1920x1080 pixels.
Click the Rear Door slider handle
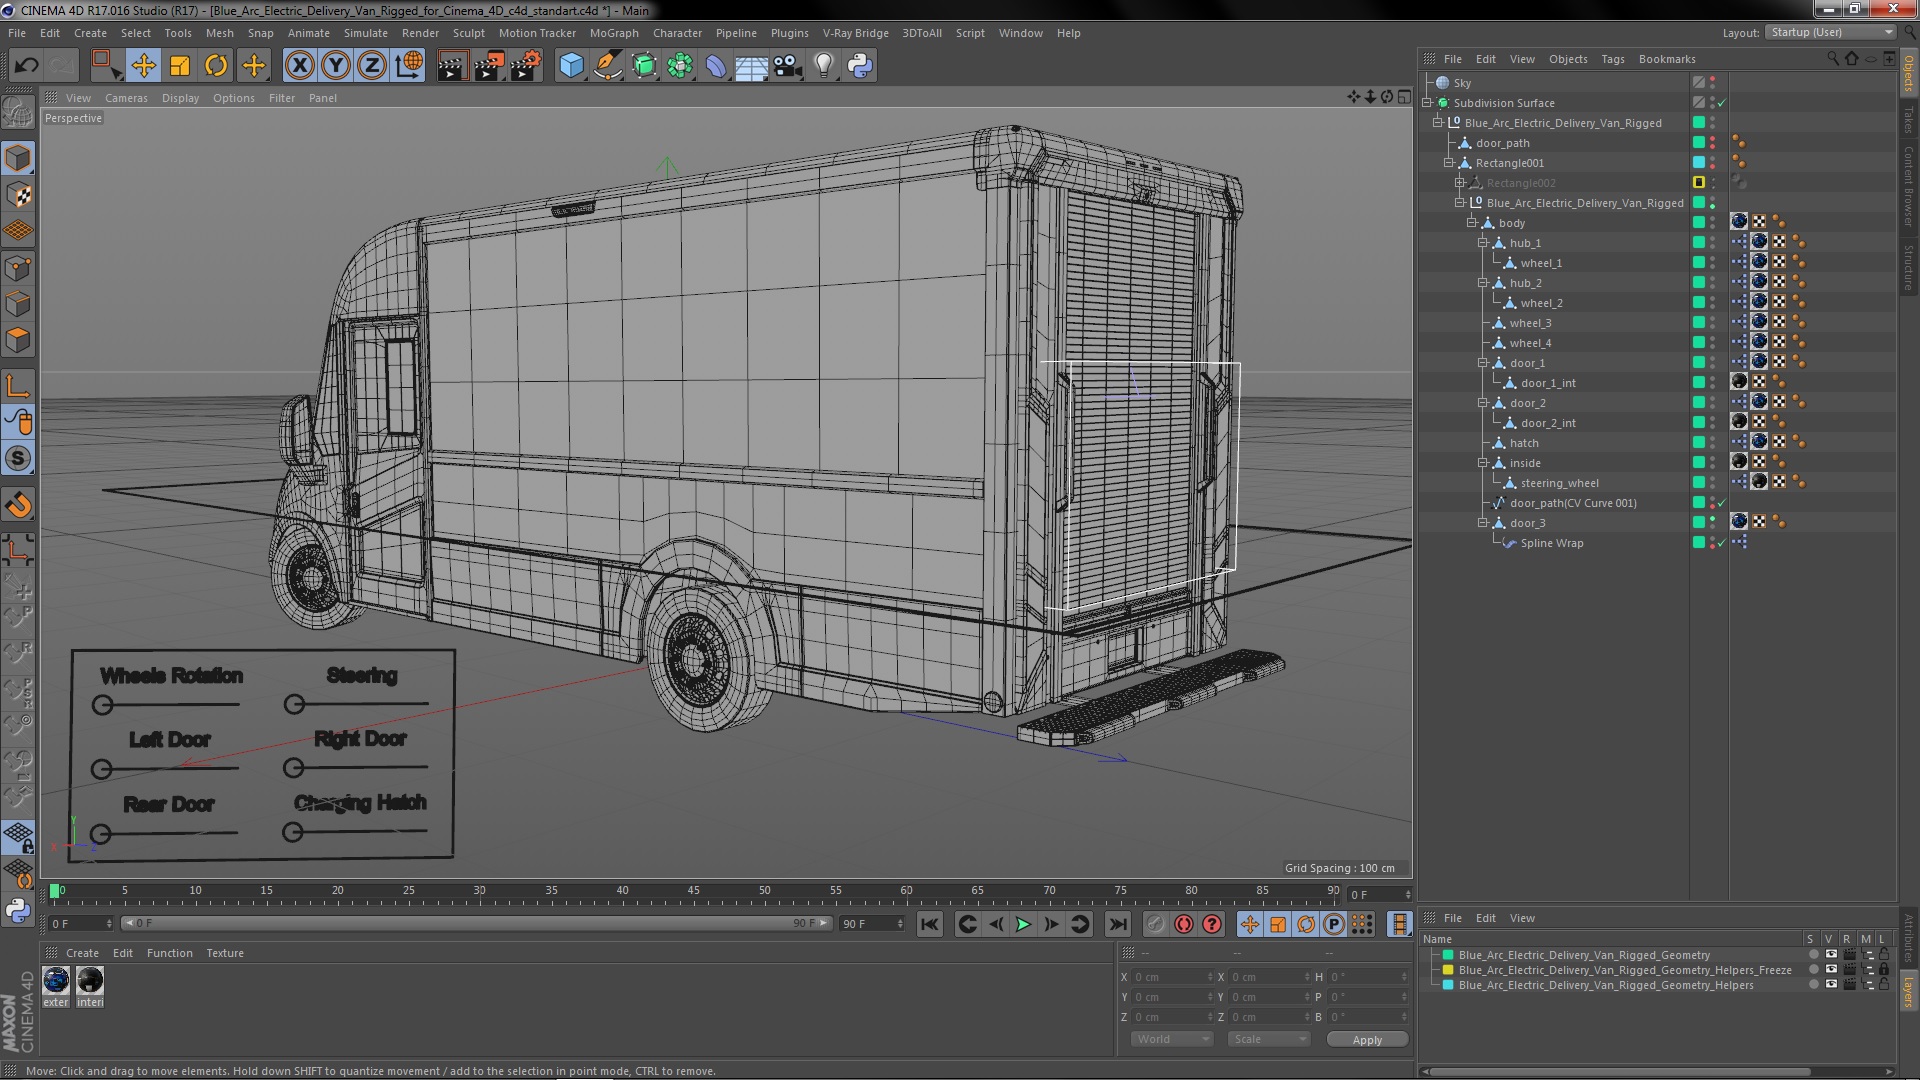point(100,834)
